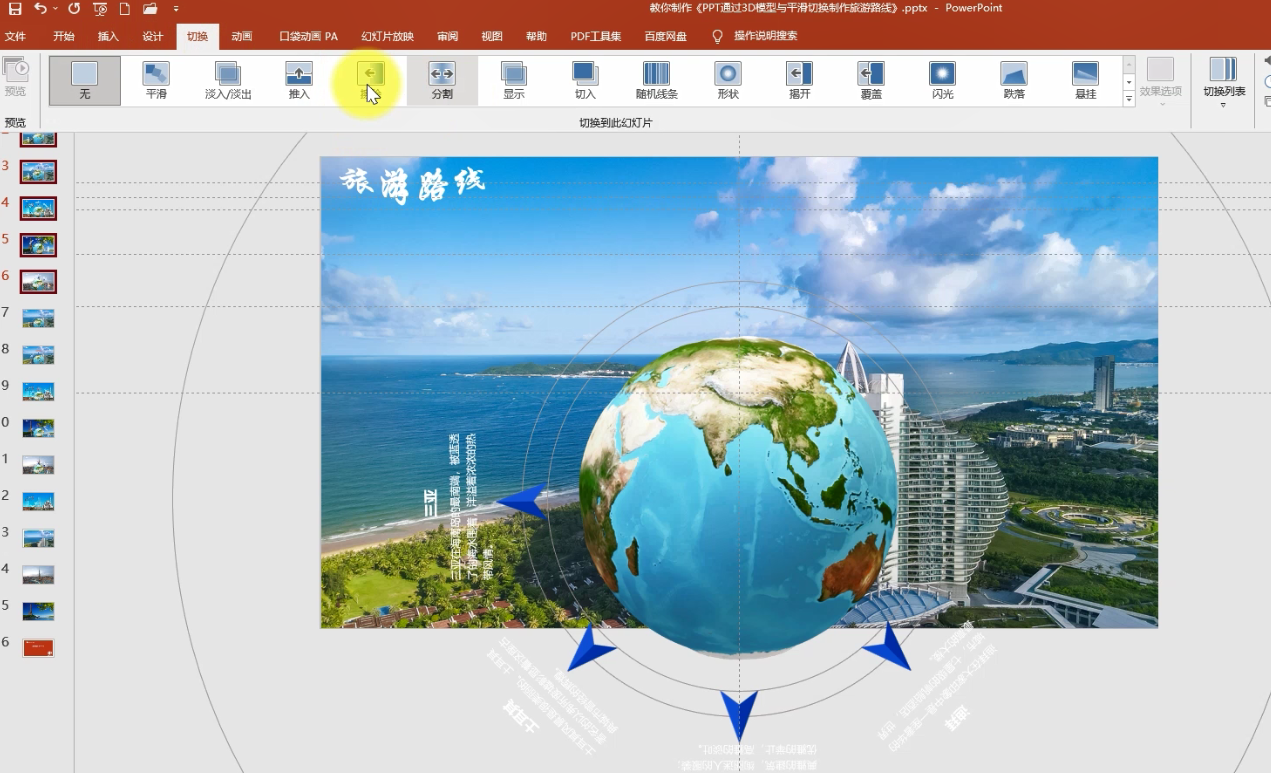The width and height of the screenshot is (1271, 773).
Task: Redo the last action
Action: pyautogui.click(x=74, y=9)
